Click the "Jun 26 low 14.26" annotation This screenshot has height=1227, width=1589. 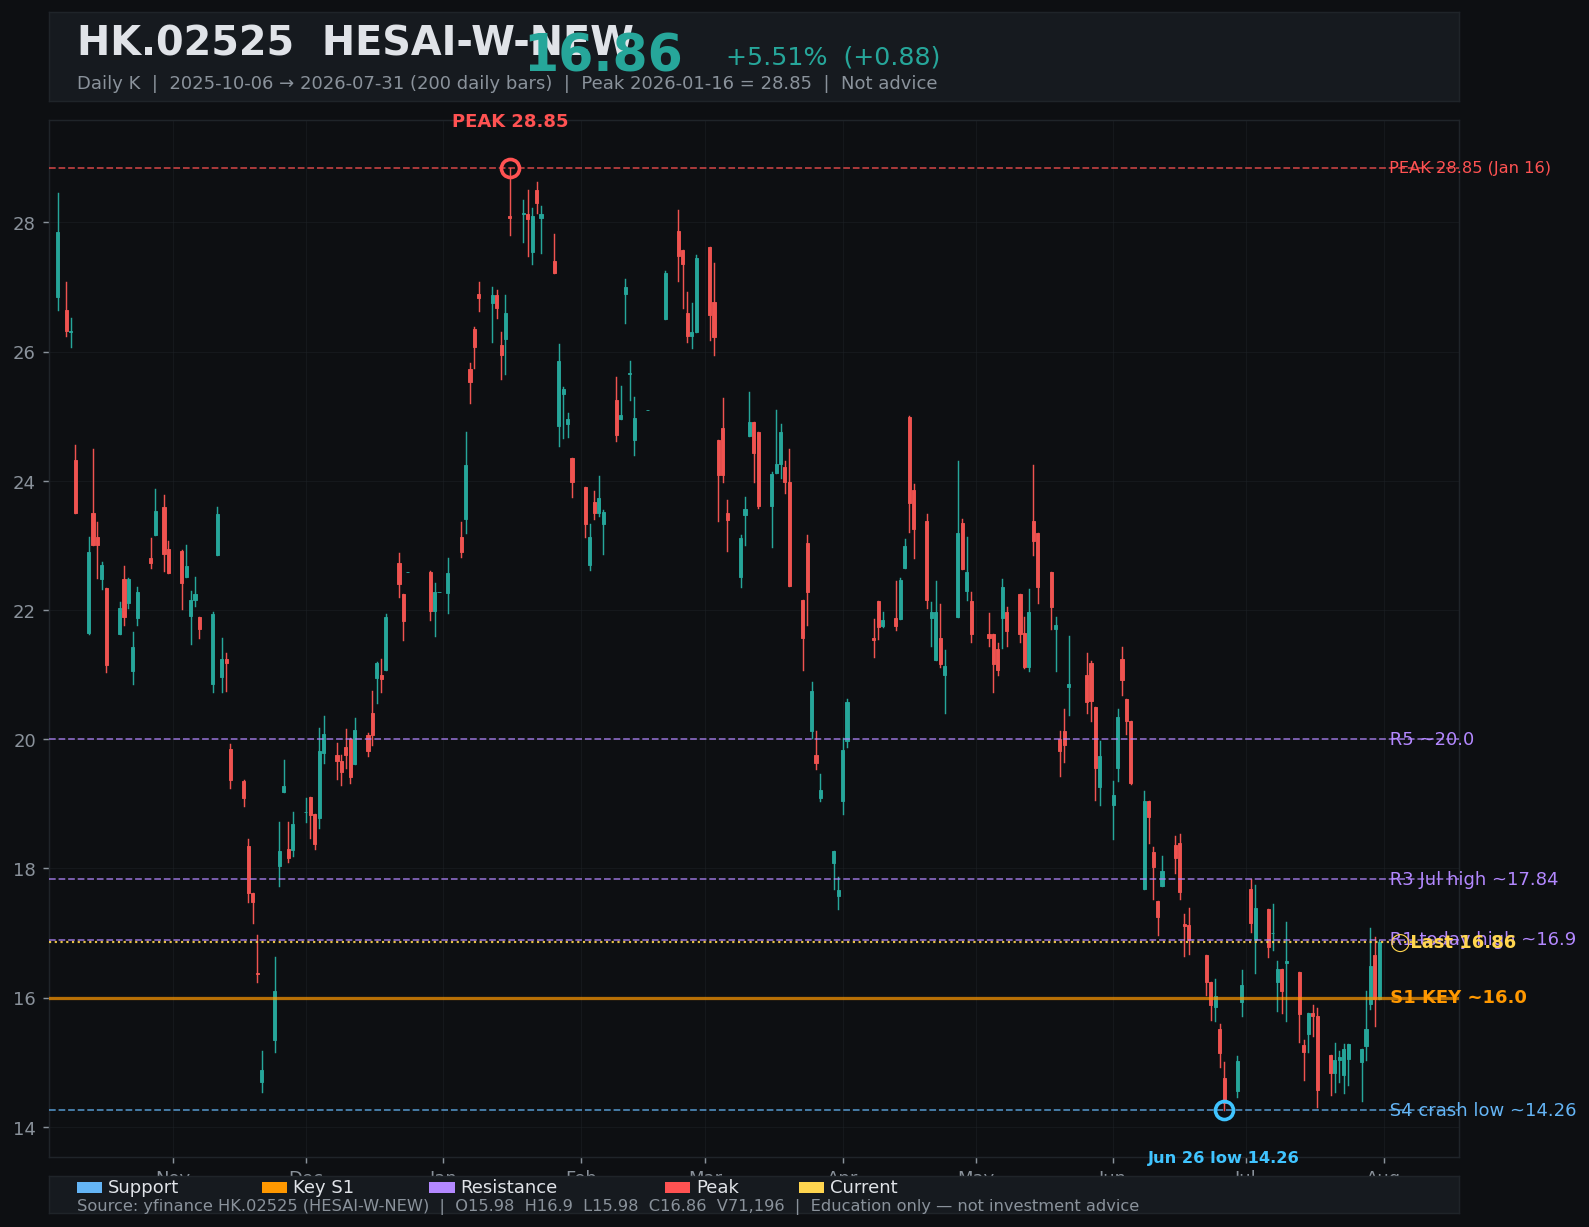pyautogui.click(x=1223, y=1158)
